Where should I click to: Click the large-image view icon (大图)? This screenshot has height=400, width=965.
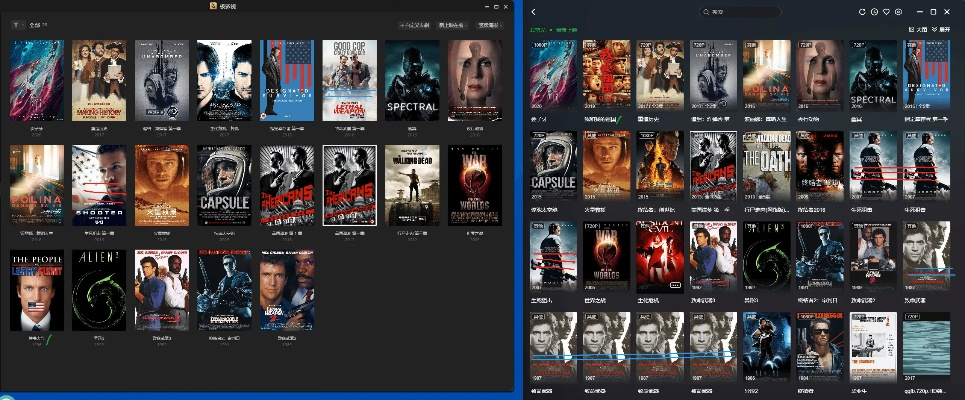917,30
